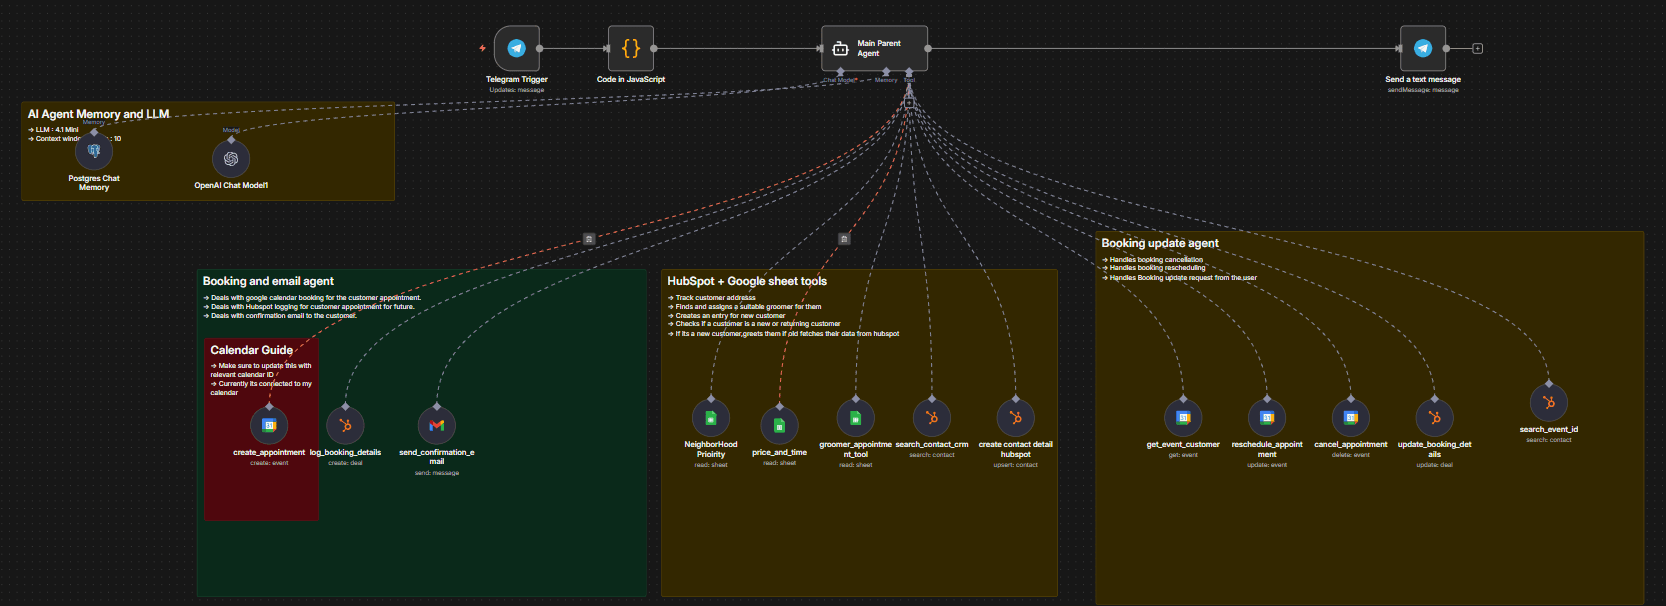
Task: Delete the connection leading to create_appointment
Action: tap(589, 239)
